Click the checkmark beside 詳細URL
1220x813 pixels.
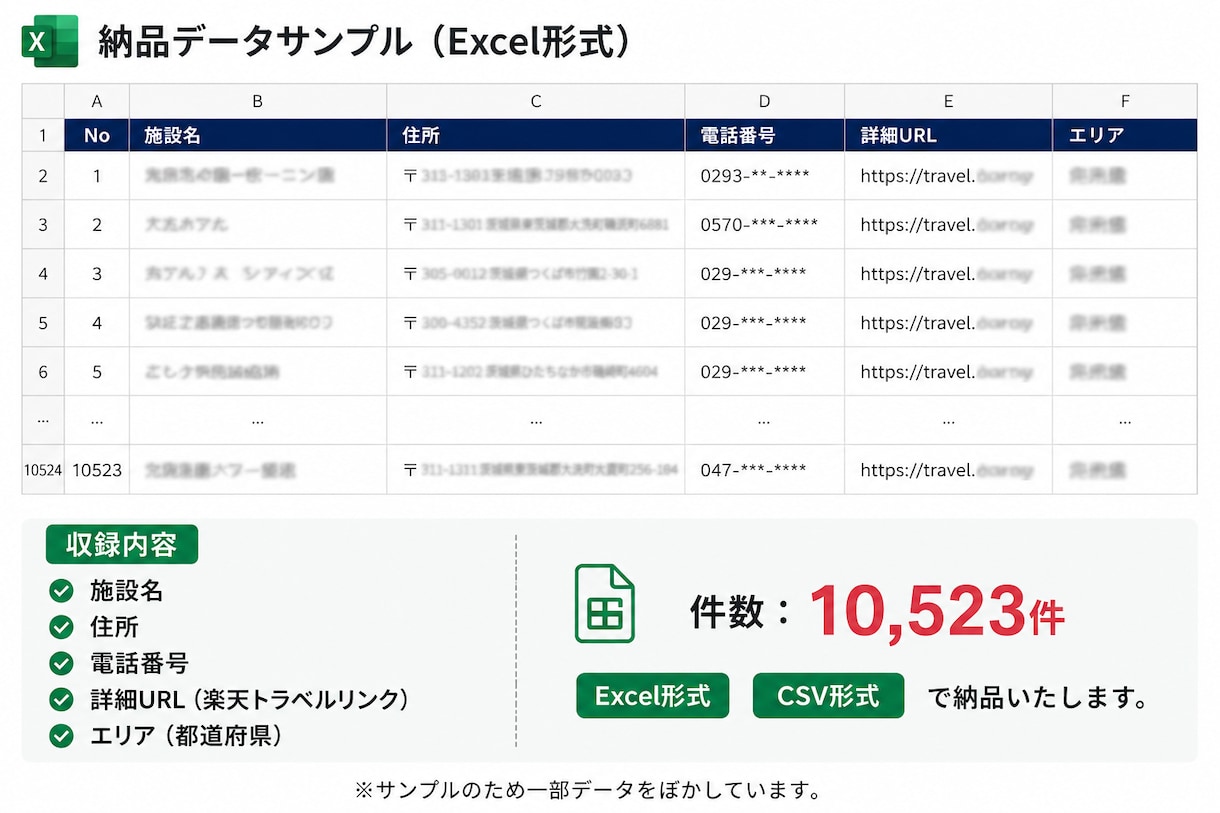tap(62, 699)
